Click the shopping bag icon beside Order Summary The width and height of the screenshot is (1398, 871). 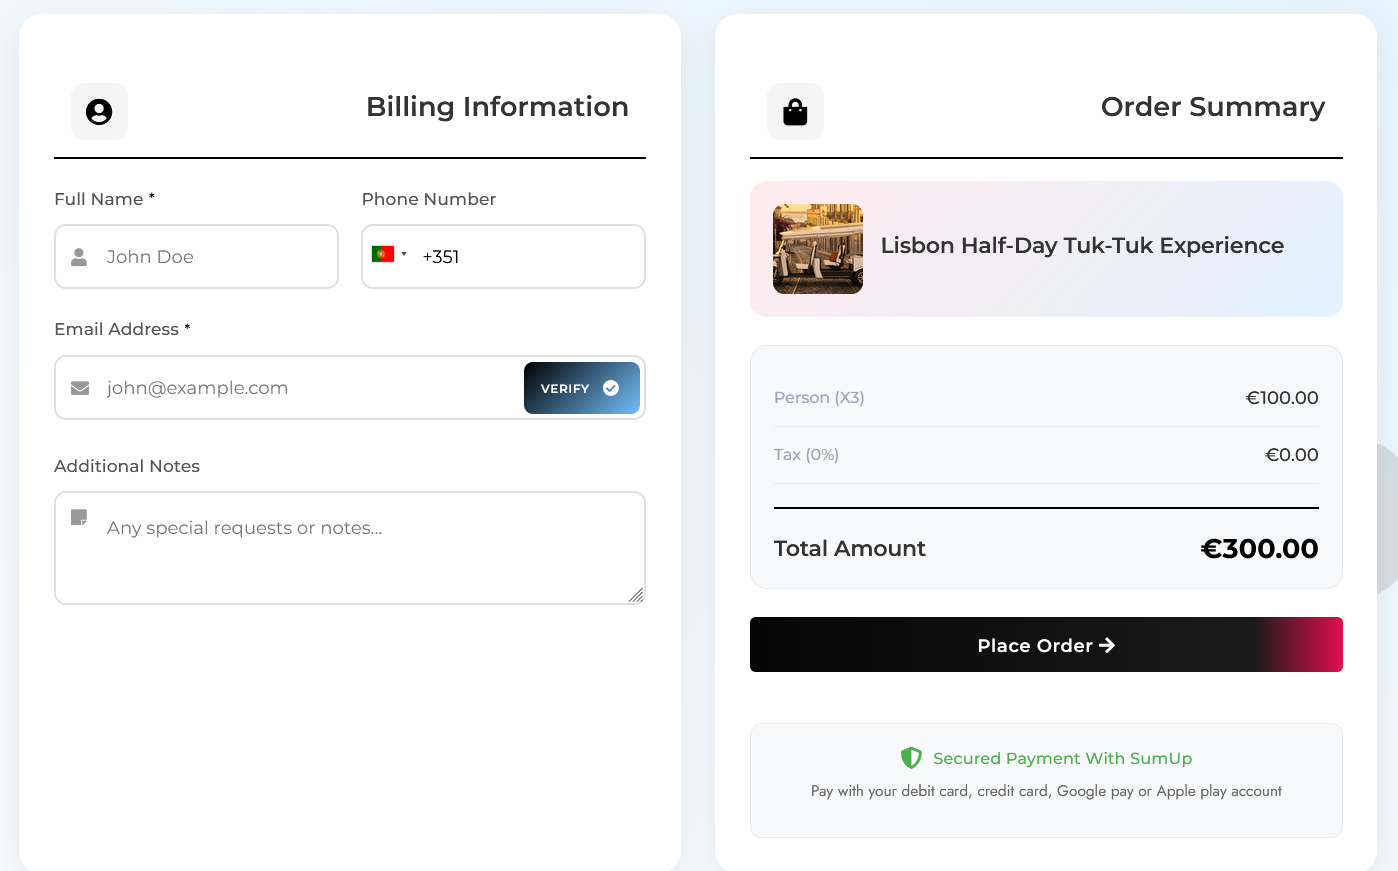pos(795,111)
